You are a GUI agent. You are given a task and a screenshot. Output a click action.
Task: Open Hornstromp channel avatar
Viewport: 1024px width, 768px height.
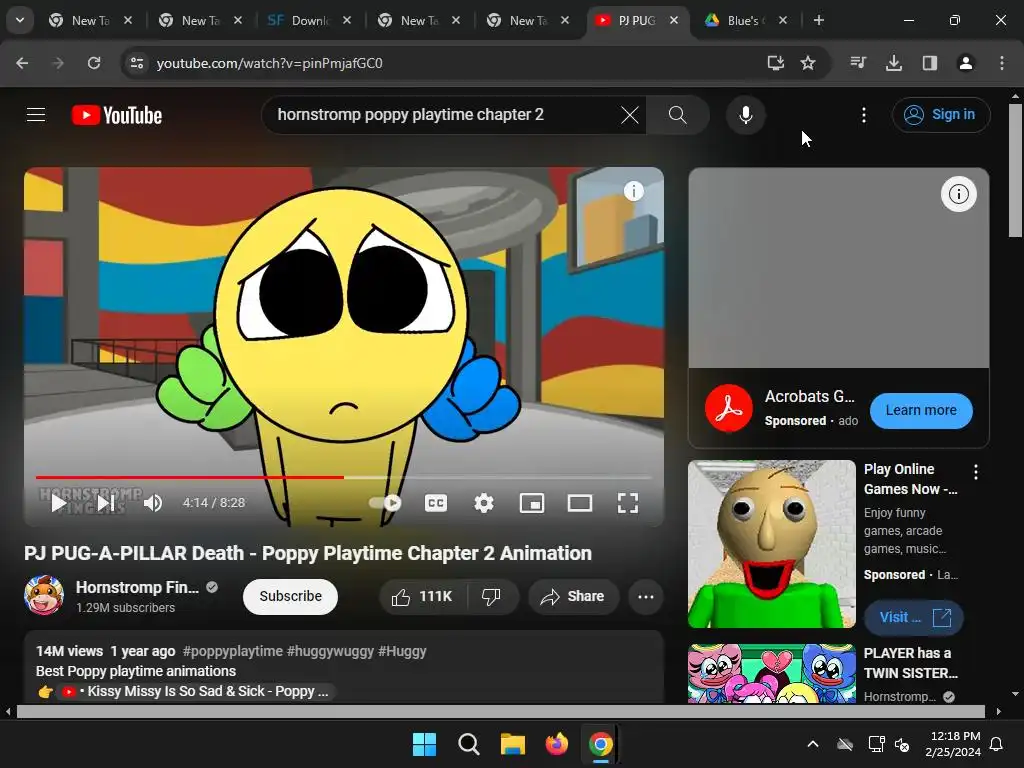44,596
